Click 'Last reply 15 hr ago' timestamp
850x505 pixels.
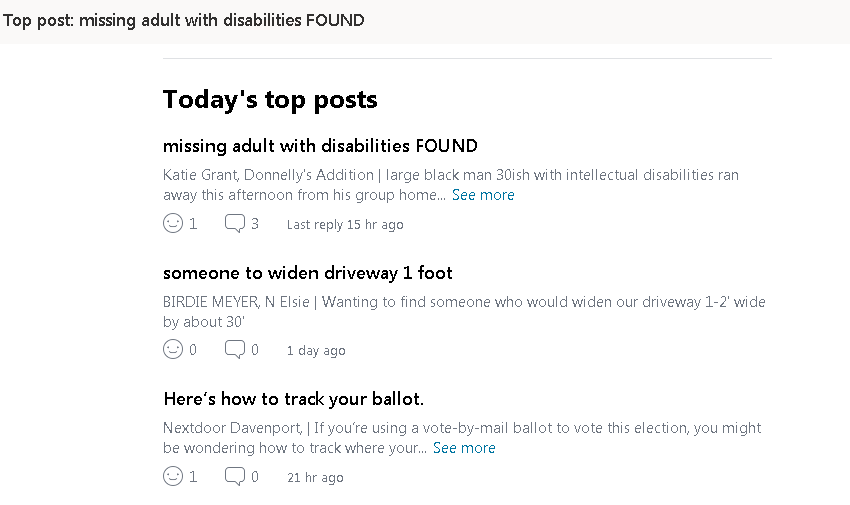345,224
